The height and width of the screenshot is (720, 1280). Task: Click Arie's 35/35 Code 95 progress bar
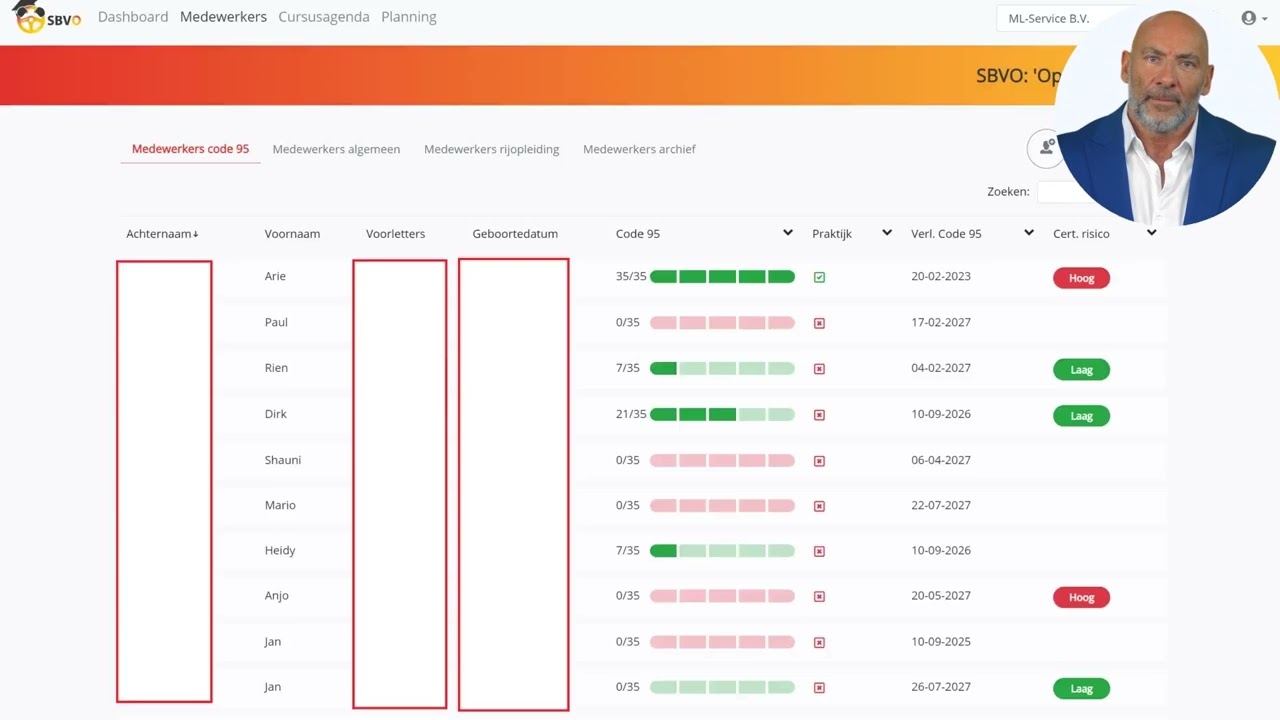pos(722,277)
